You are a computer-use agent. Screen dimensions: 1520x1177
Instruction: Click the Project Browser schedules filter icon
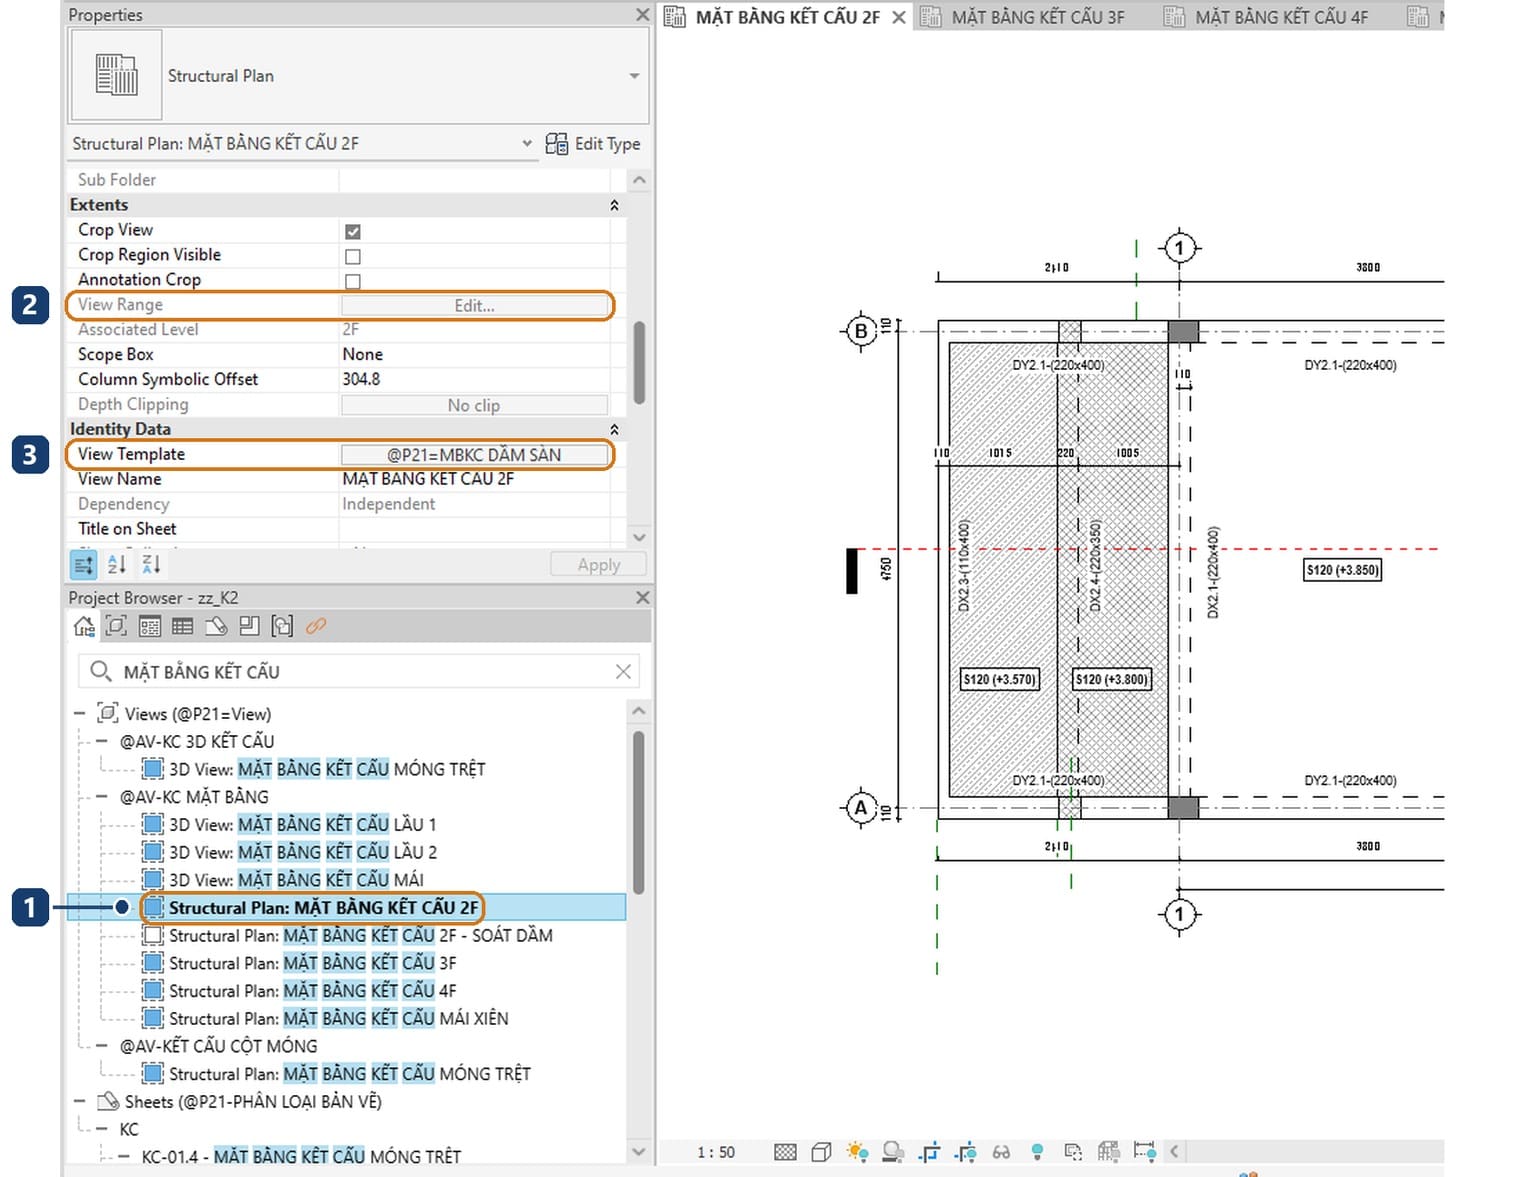[182, 626]
